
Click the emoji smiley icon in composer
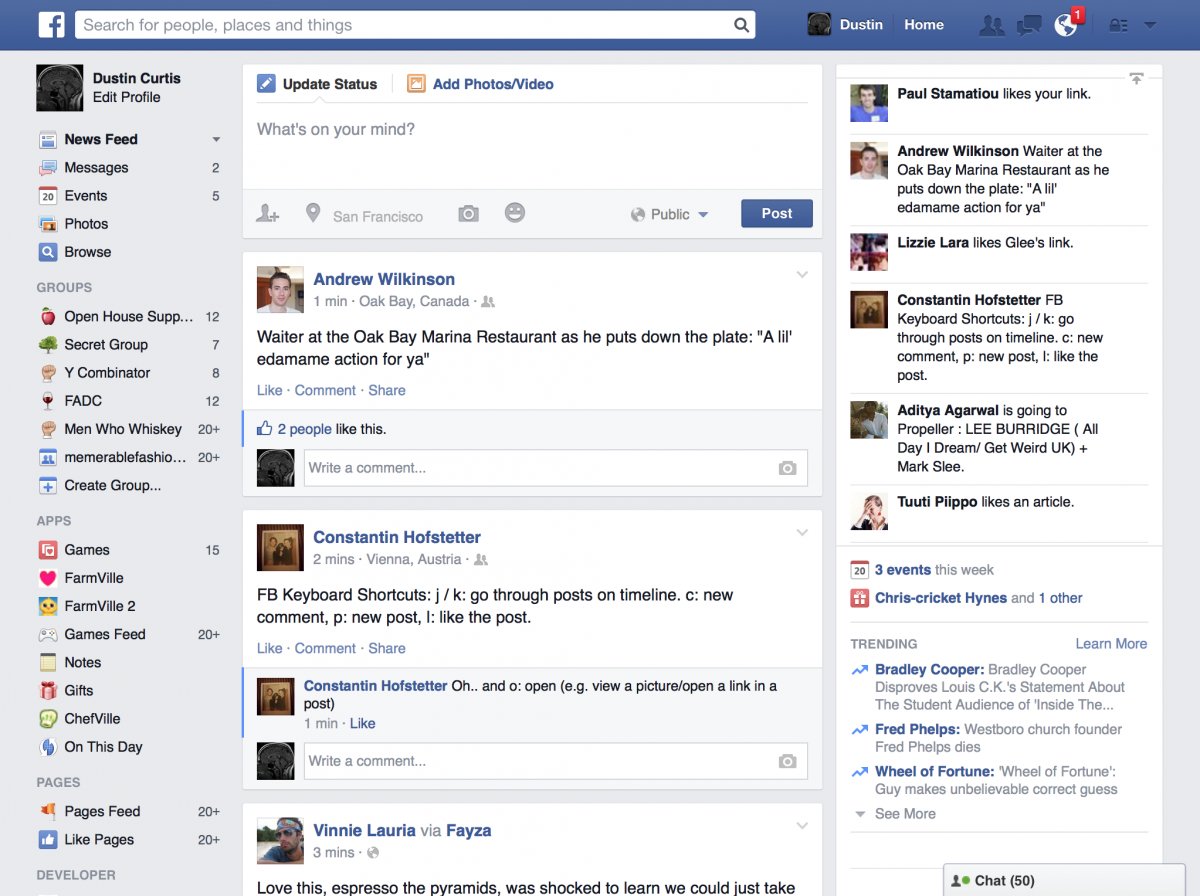click(515, 213)
